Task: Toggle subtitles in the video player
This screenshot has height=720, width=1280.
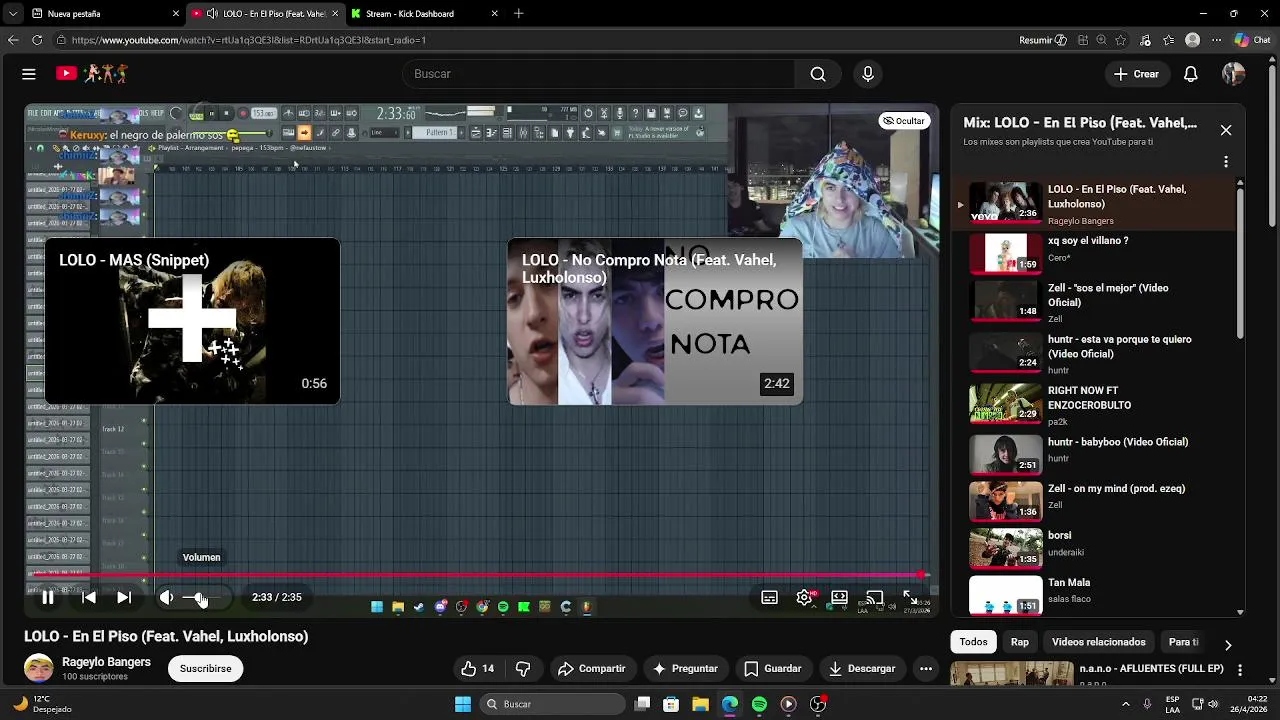Action: 769,597
